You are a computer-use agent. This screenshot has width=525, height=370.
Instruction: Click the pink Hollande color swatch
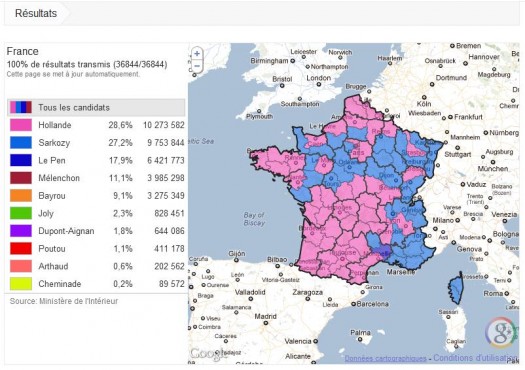21,125
